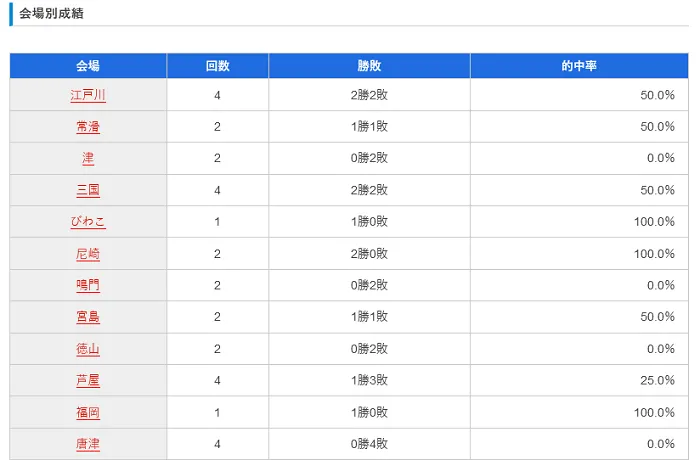Screen dimensions: 700x460
Task: Click the 1勝3敗 record cell
Action: (369, 381)
